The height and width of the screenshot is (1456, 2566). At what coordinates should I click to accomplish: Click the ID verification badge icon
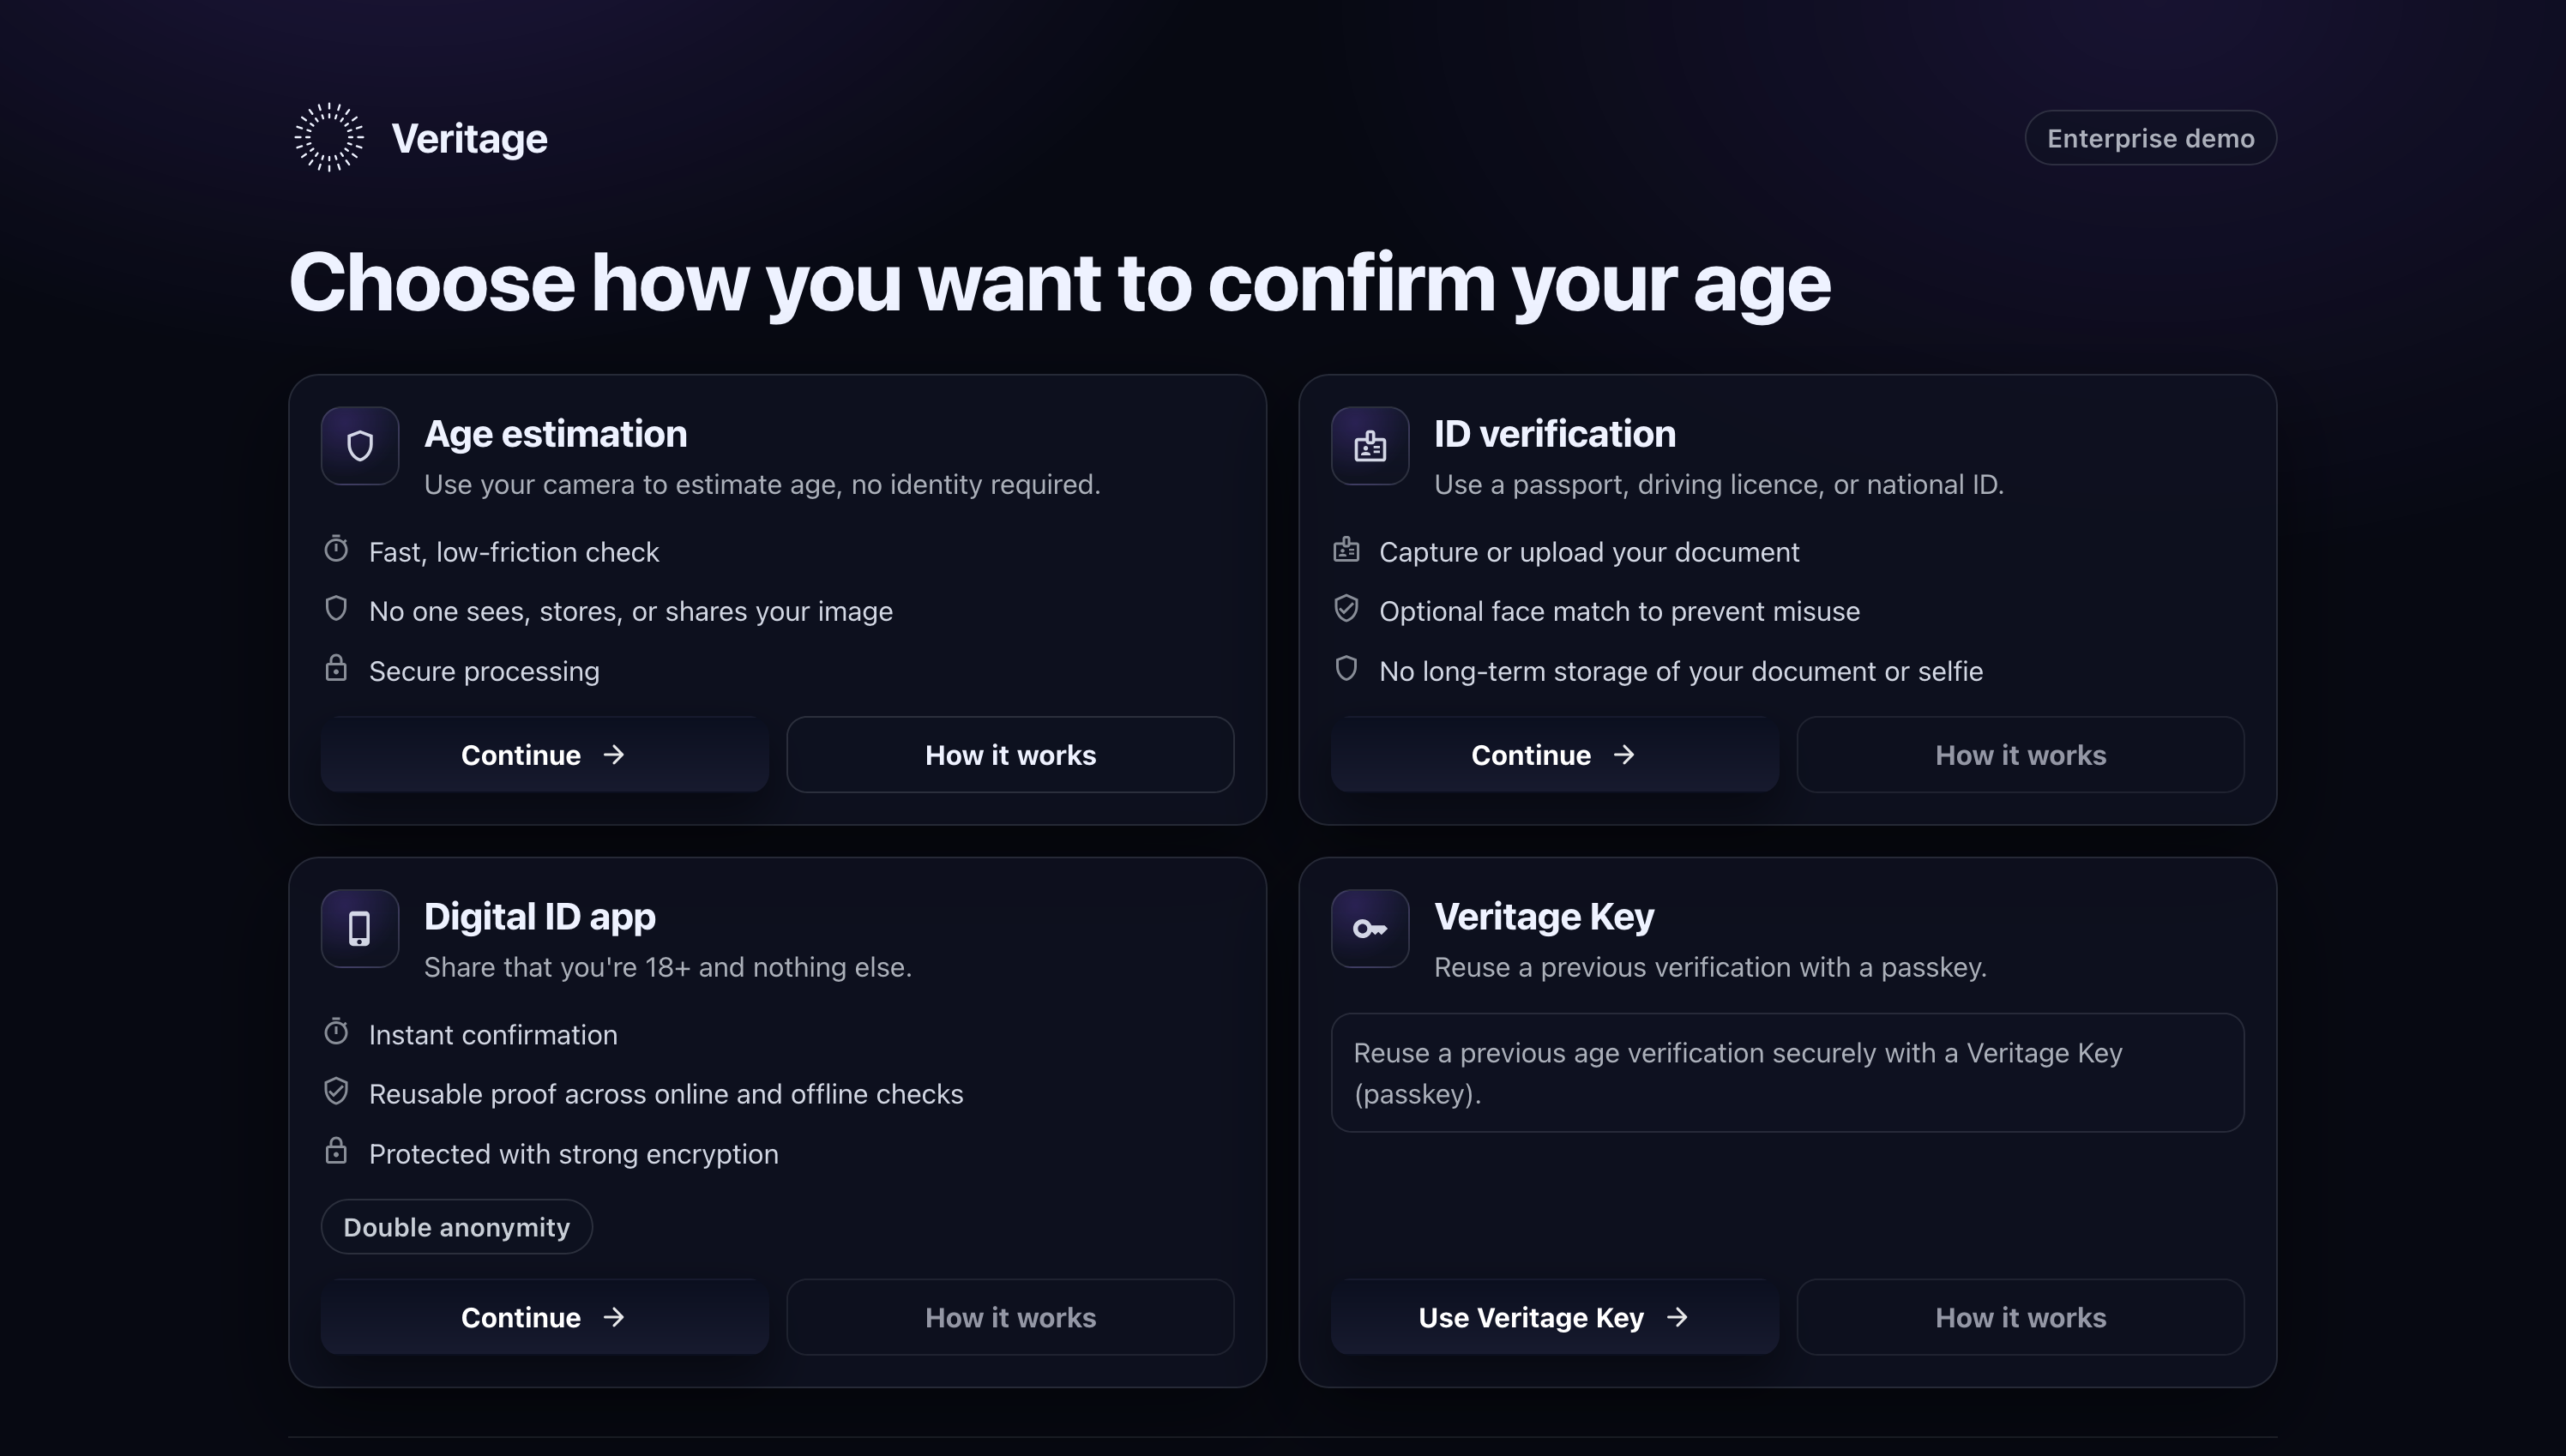(x=1370, y=446)
